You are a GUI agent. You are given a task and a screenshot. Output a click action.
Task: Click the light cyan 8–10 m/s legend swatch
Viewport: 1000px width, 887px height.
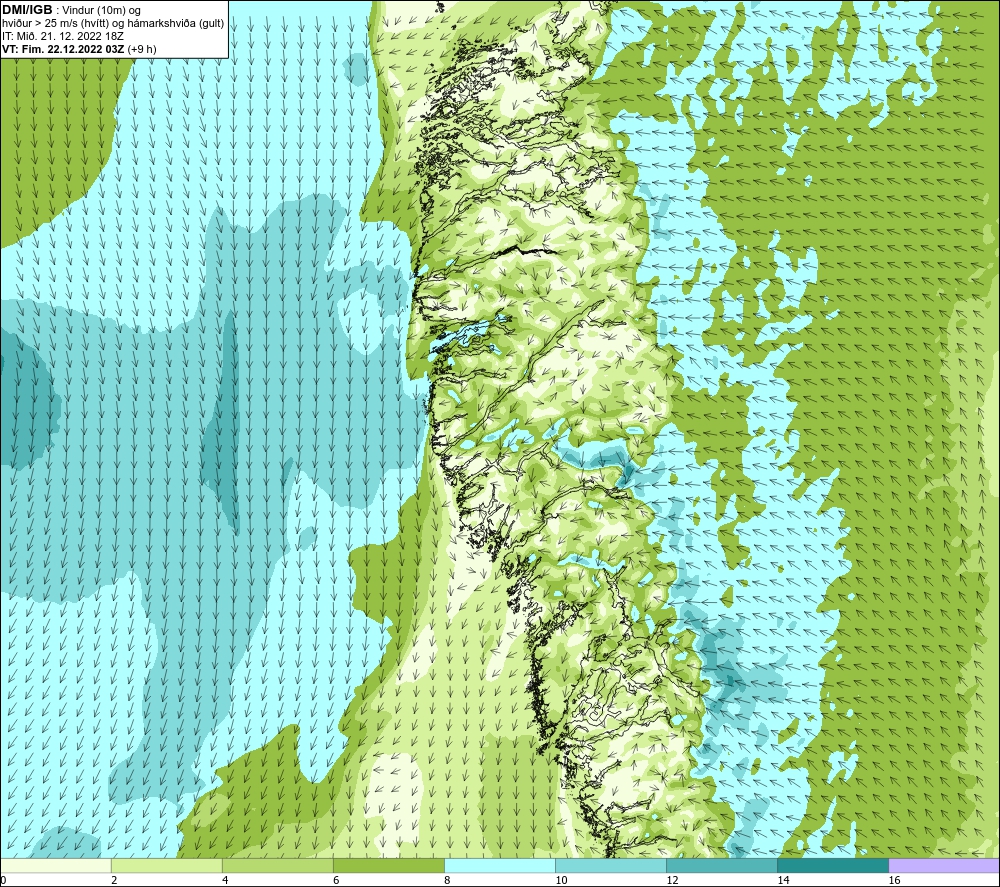500,865
